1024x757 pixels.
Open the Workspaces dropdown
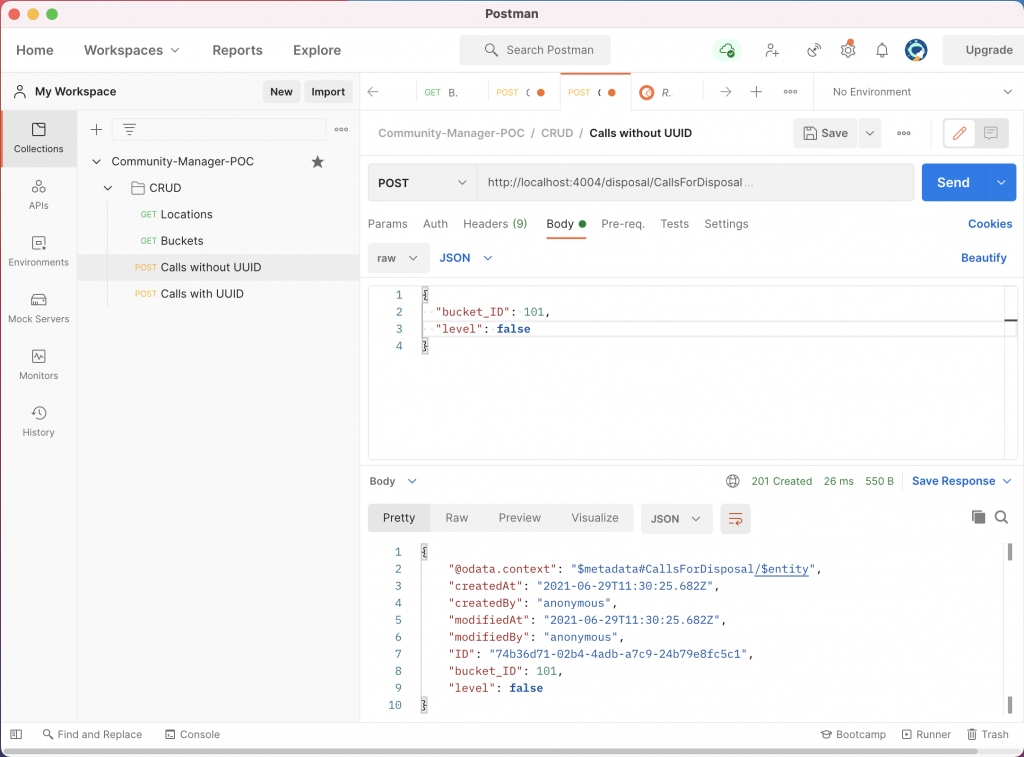[x=131, y=50]
